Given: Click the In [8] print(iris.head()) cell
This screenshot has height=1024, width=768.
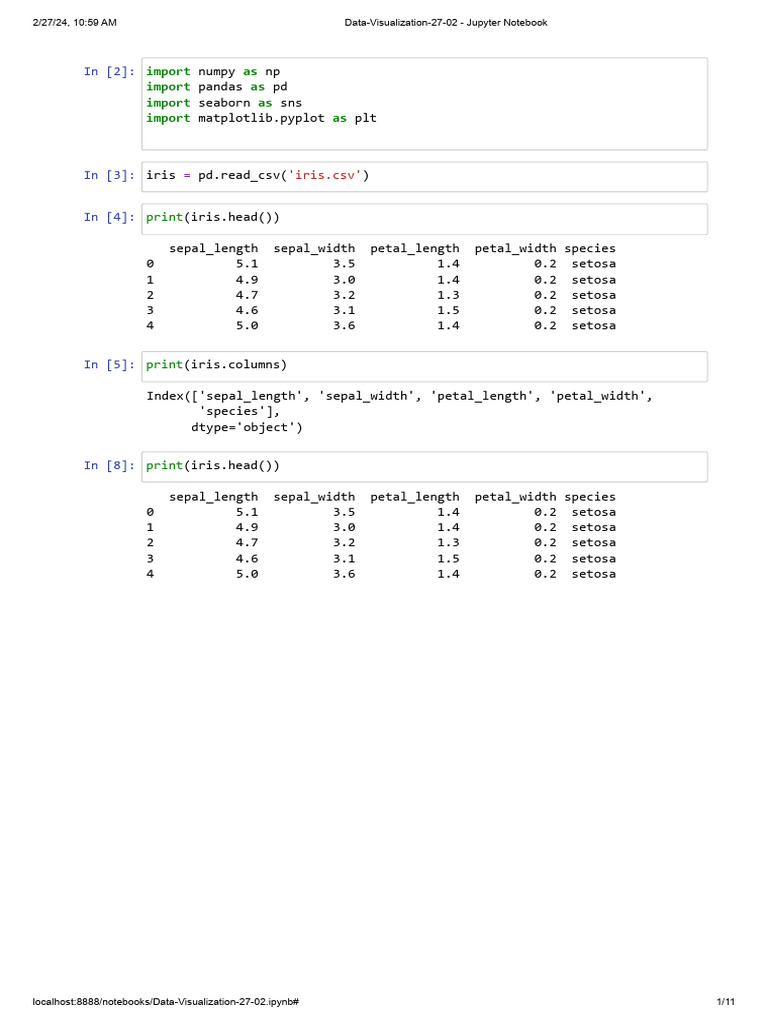Looking at the screenshot, I should [424, 467].
